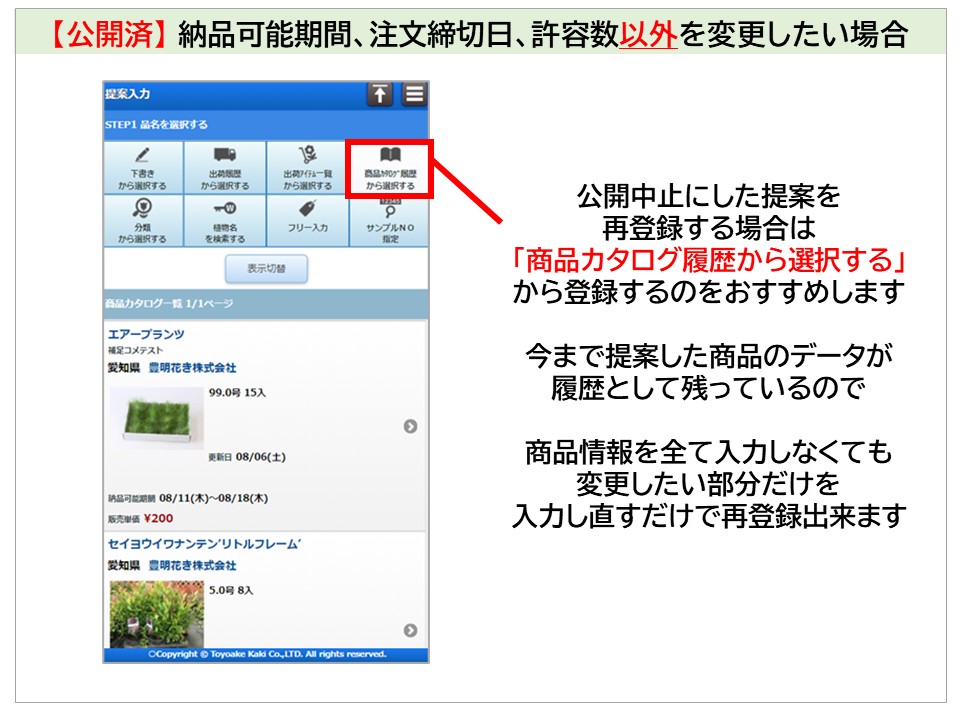960x720 pixels.
Task: Click 豊明花き株式会社 under エアープランツ
Action: pos(192,368)
